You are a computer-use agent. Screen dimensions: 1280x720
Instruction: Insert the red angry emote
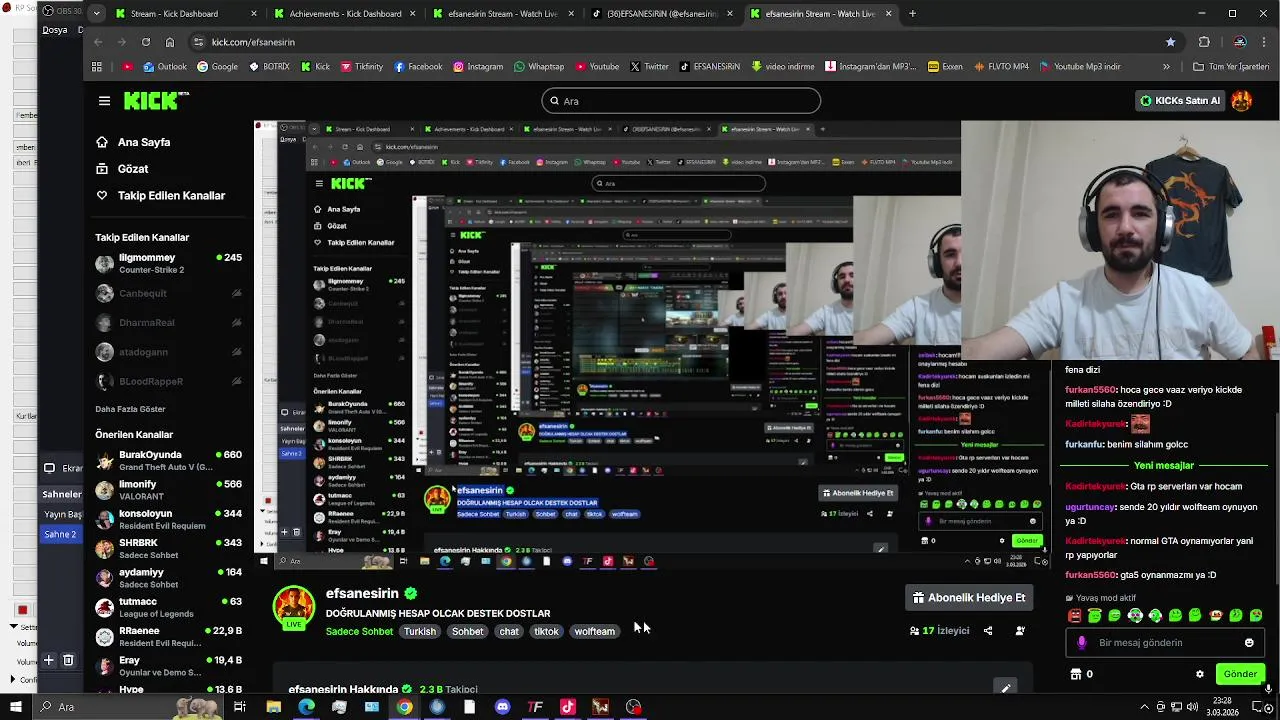coord(1074,616)
